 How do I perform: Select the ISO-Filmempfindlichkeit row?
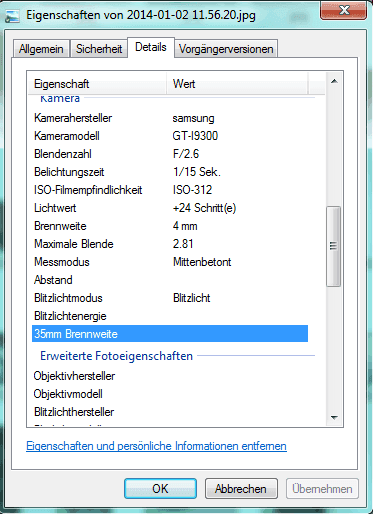point(170,190)
